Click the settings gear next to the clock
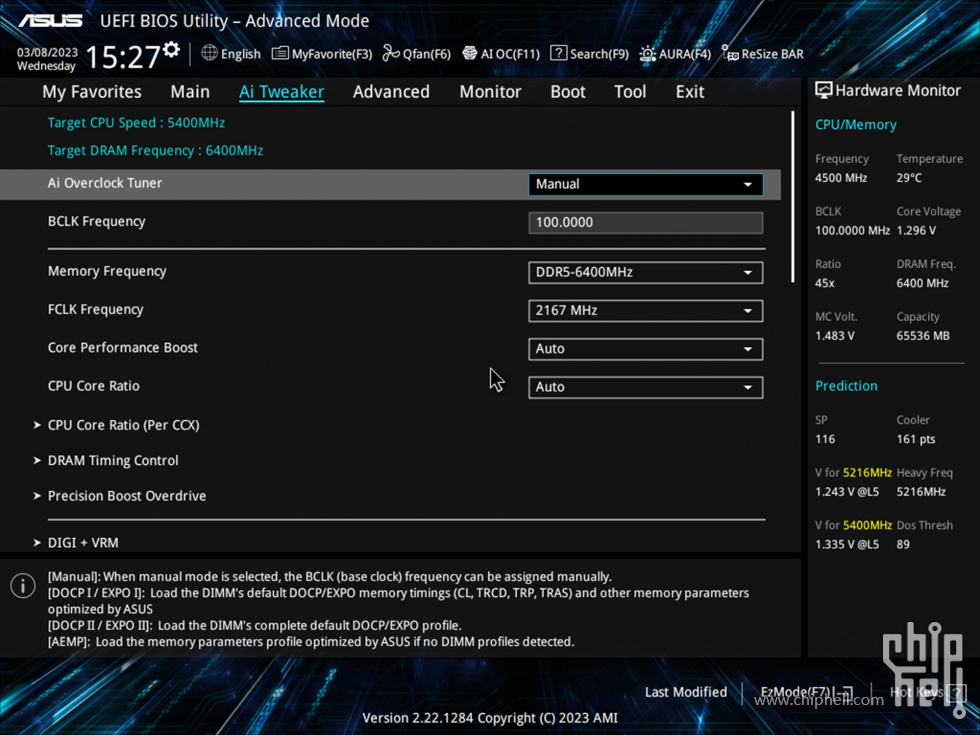Viewport: 980px width, 735px height. 171,49
